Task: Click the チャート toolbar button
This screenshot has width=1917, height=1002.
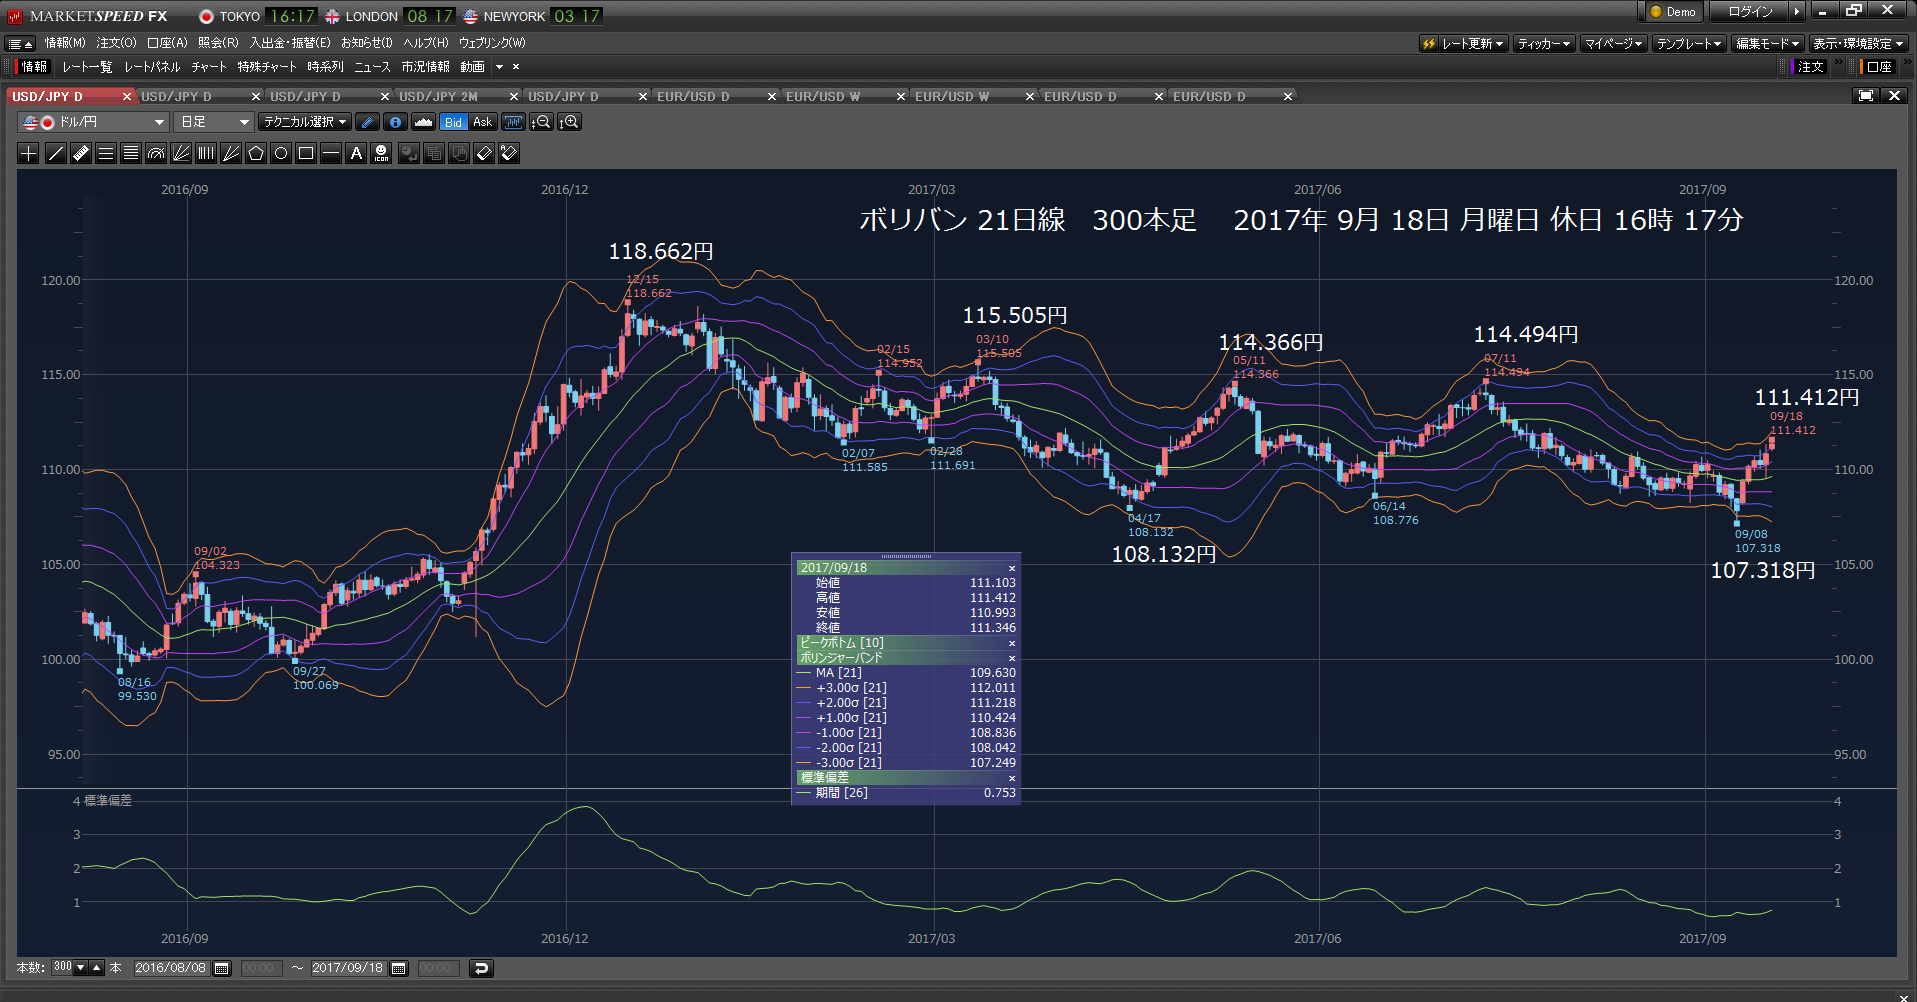Action: (209, 67)
